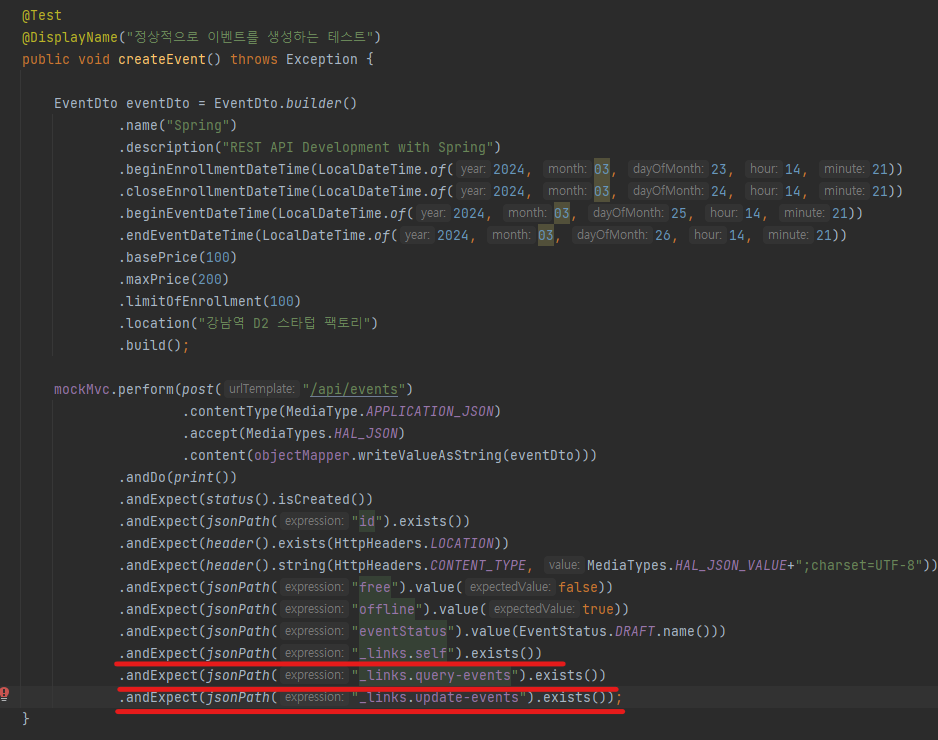Click the red error lightbulb gutter icon

point(5,694)
